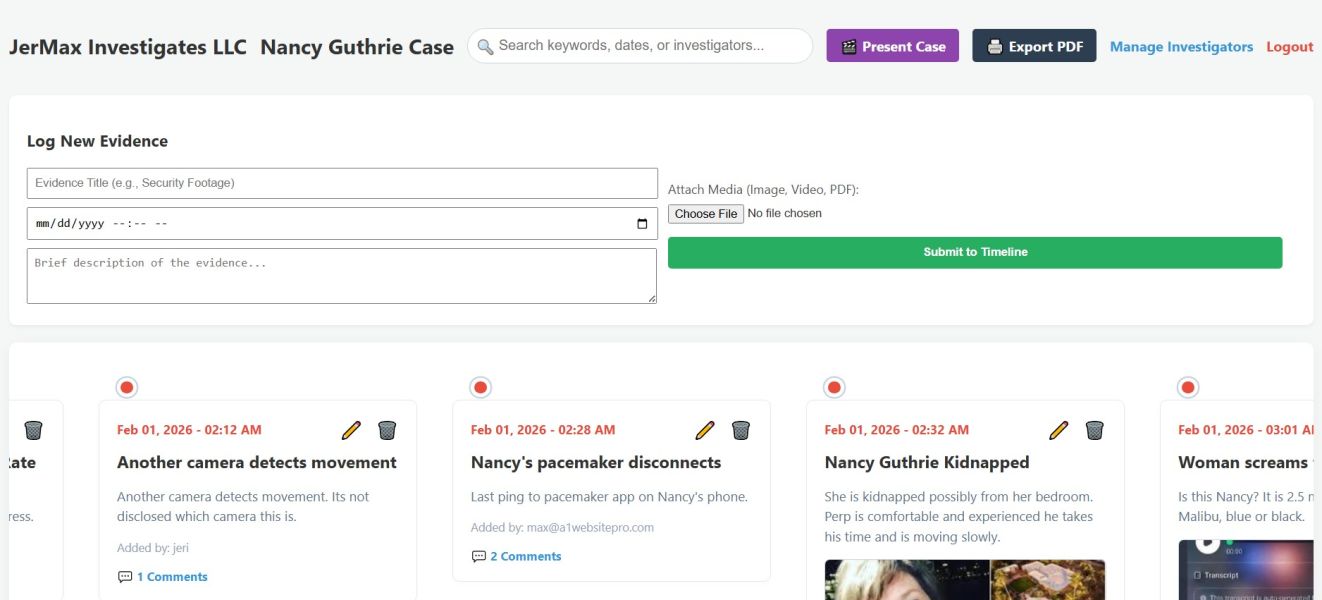Click the red dot marker above 'Nancy's pacemaker disconnects'
Image resolution: width=1322 pixels, height=600 pixels.
pos(480,385)
